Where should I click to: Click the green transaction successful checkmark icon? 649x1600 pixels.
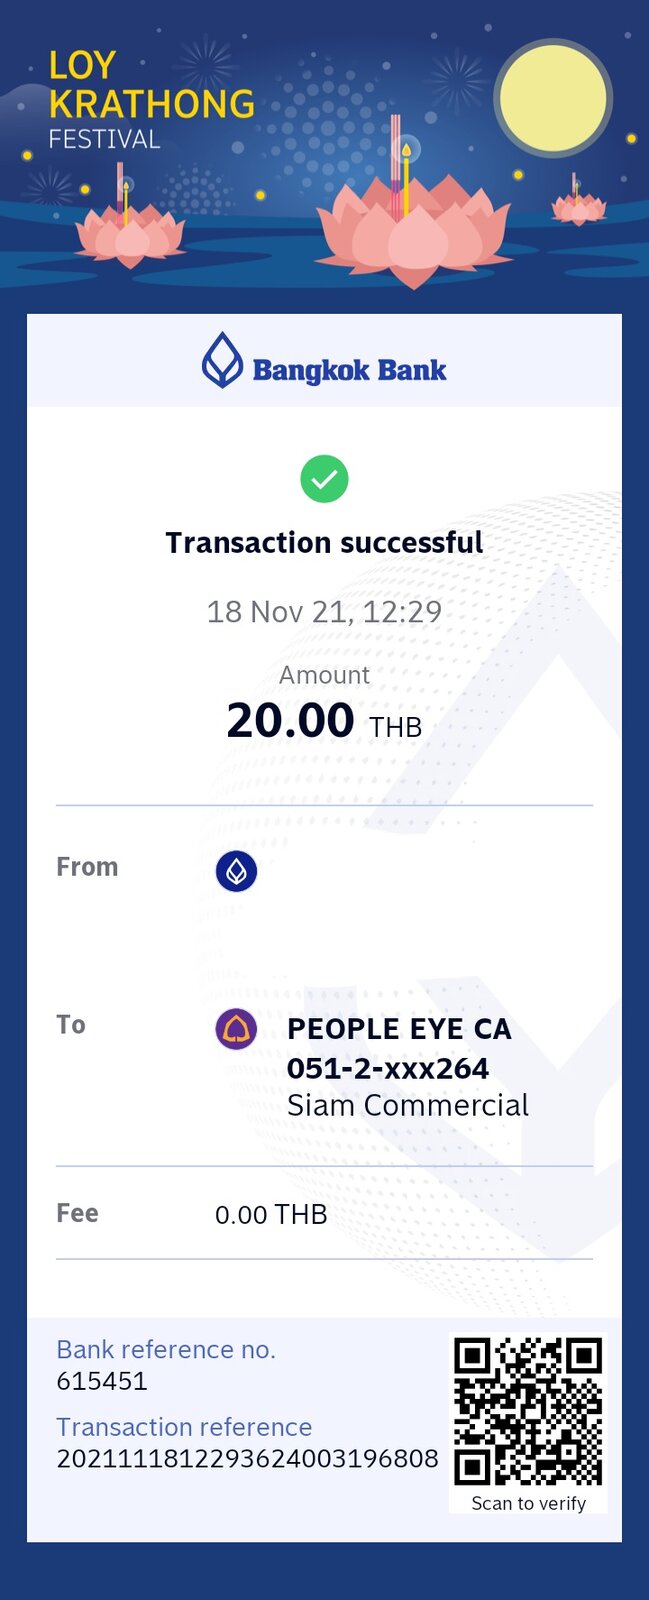pyautogui.click(x=324, y=479)
